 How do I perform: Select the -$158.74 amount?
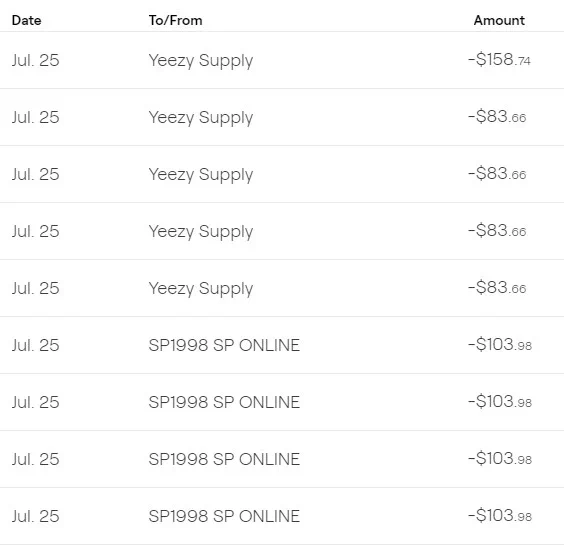(x=499, y=60)
